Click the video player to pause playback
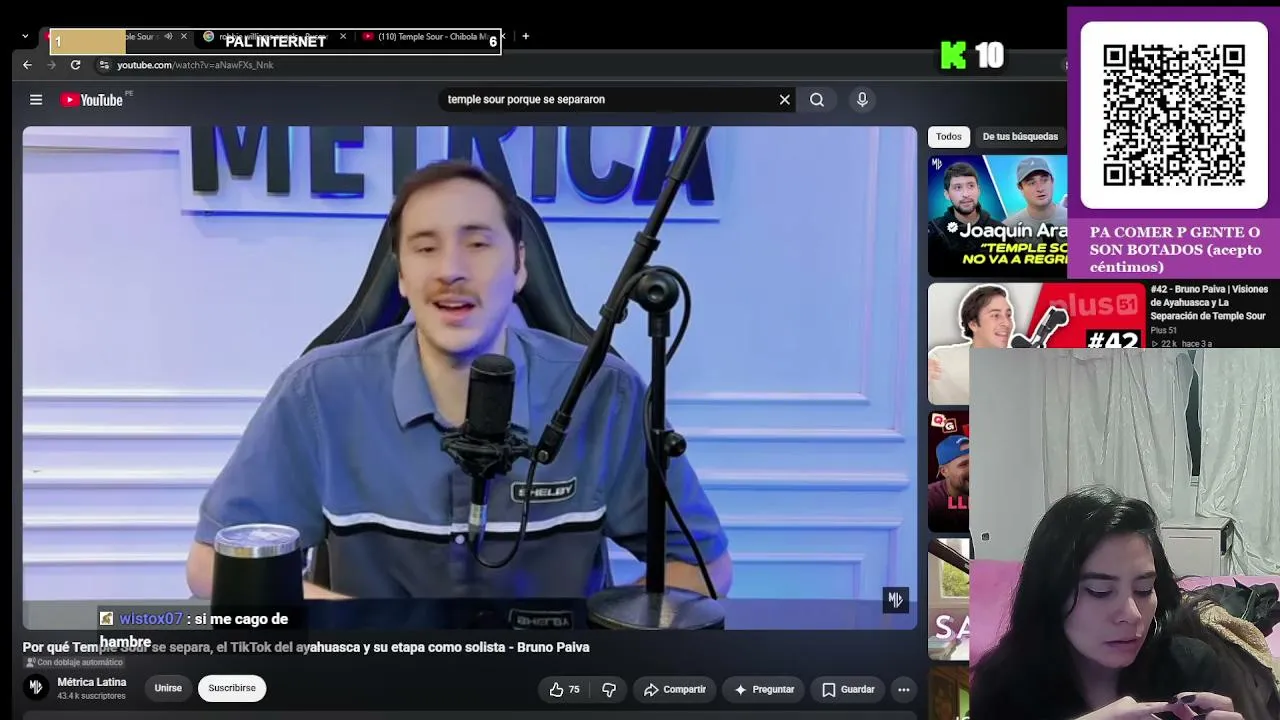This screenshot has height=720, width=1280. [x=469, y=377]
